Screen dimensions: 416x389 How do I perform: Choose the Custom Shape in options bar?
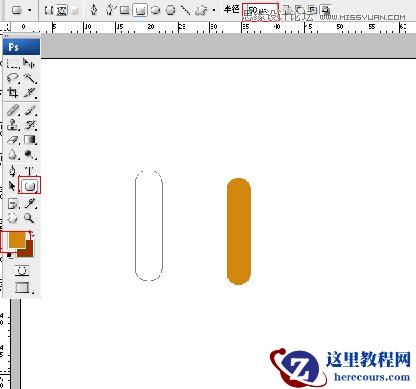point(201,10)
